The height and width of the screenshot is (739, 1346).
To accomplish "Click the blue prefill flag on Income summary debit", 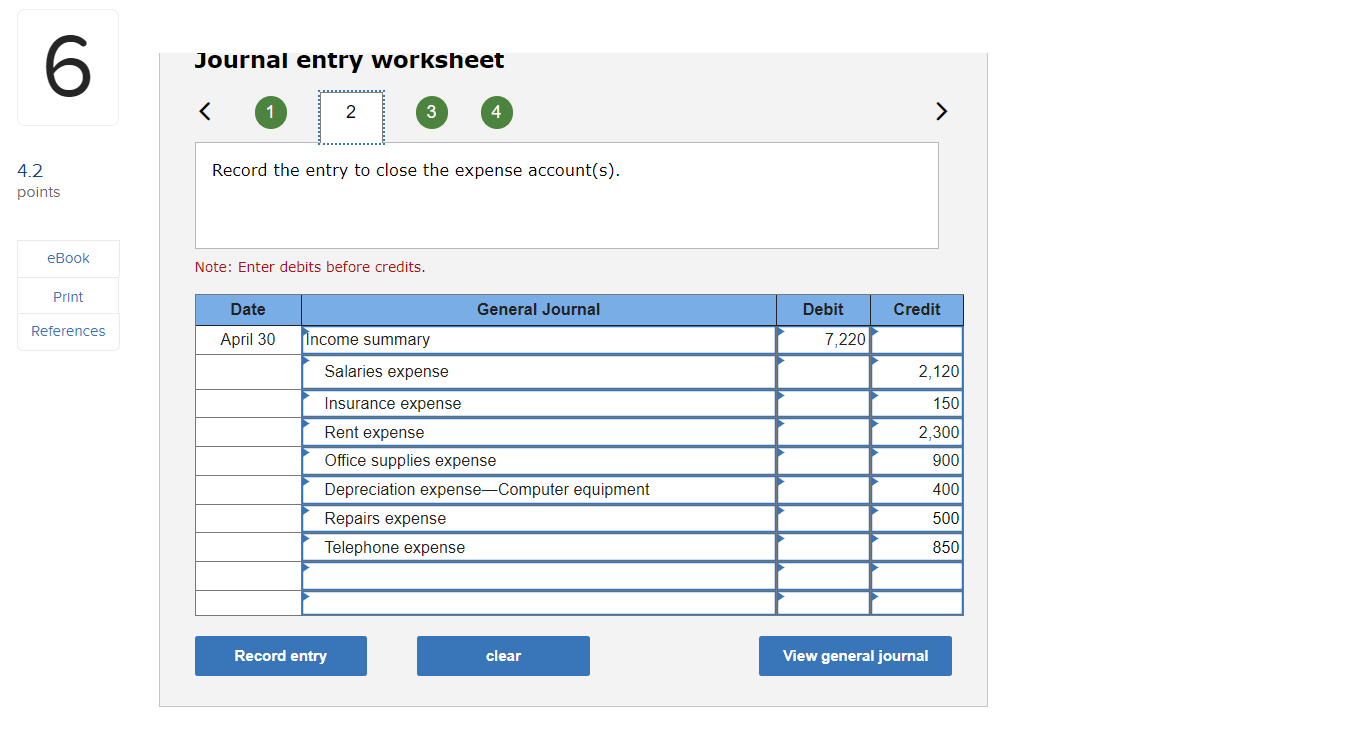I will tap(779, 332).
